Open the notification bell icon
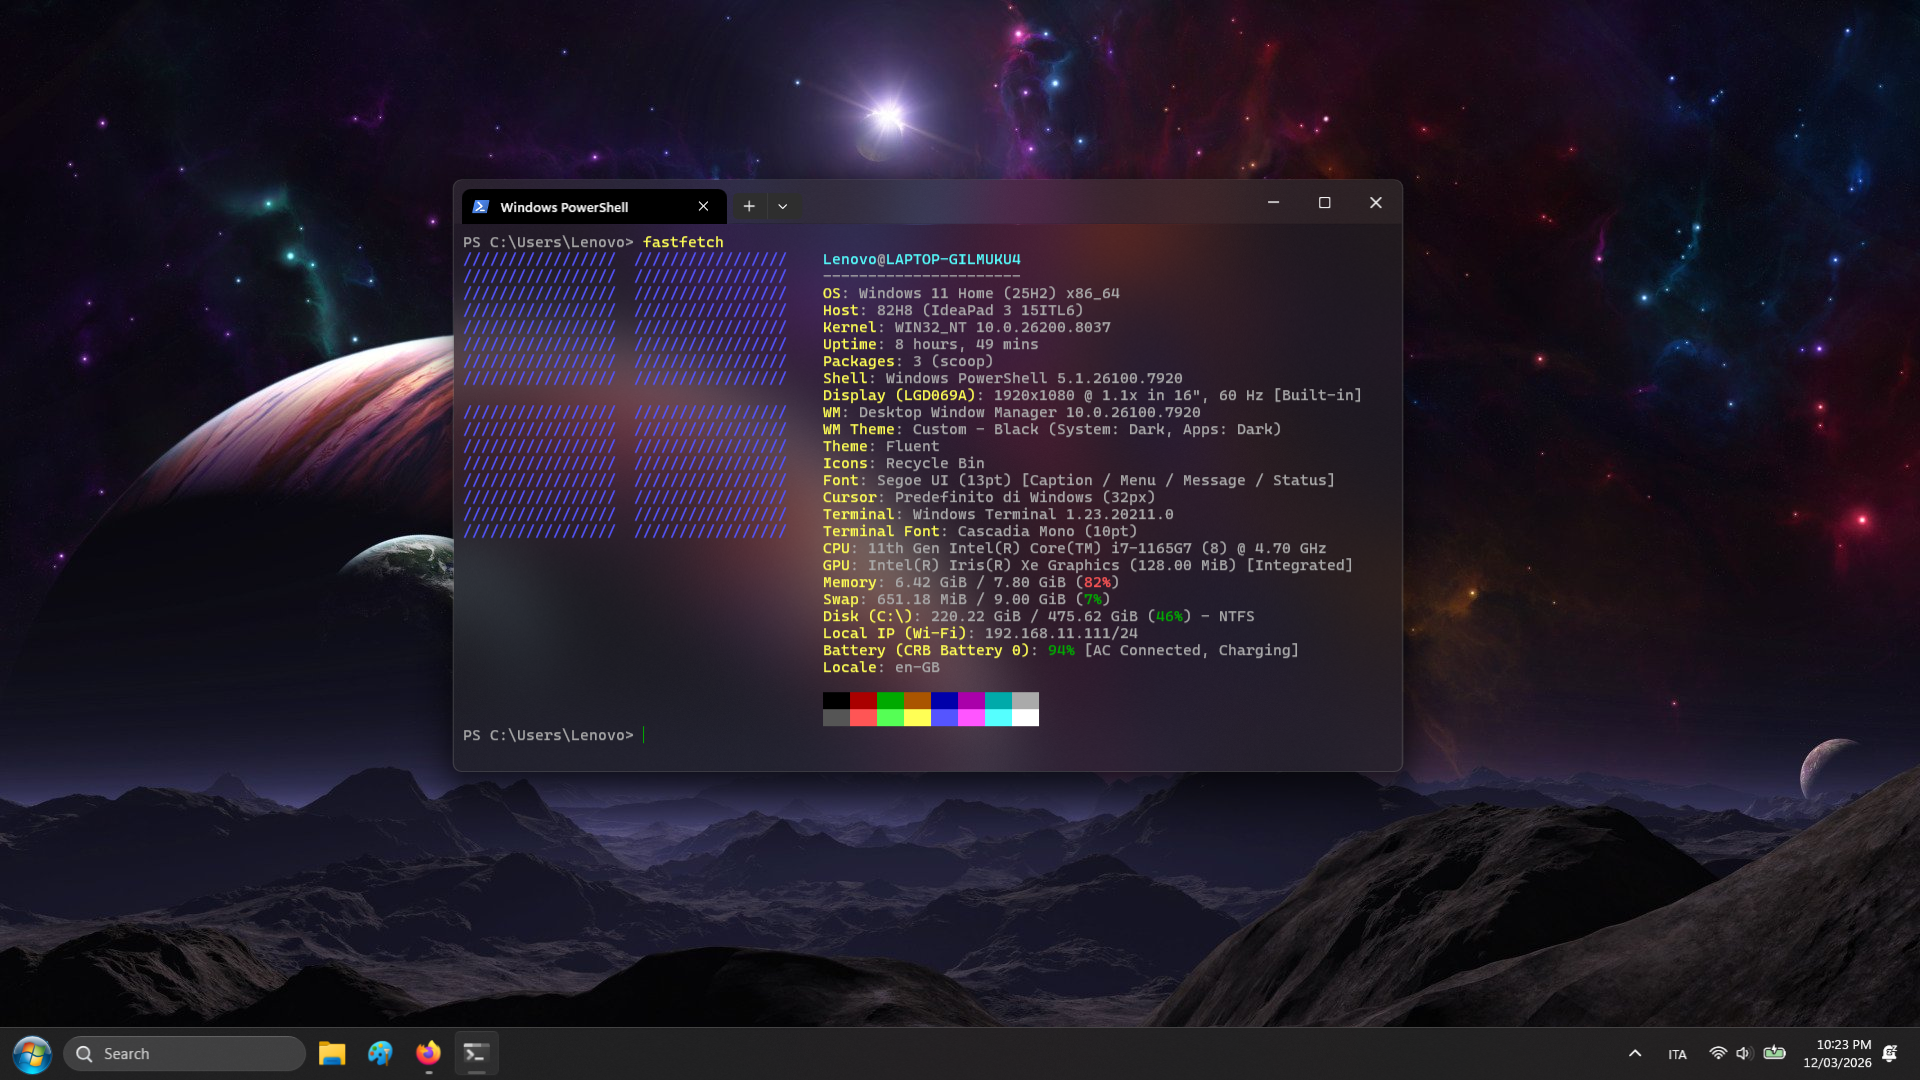This screenshot has width=1920, height=1080. pos(1890,1054)
